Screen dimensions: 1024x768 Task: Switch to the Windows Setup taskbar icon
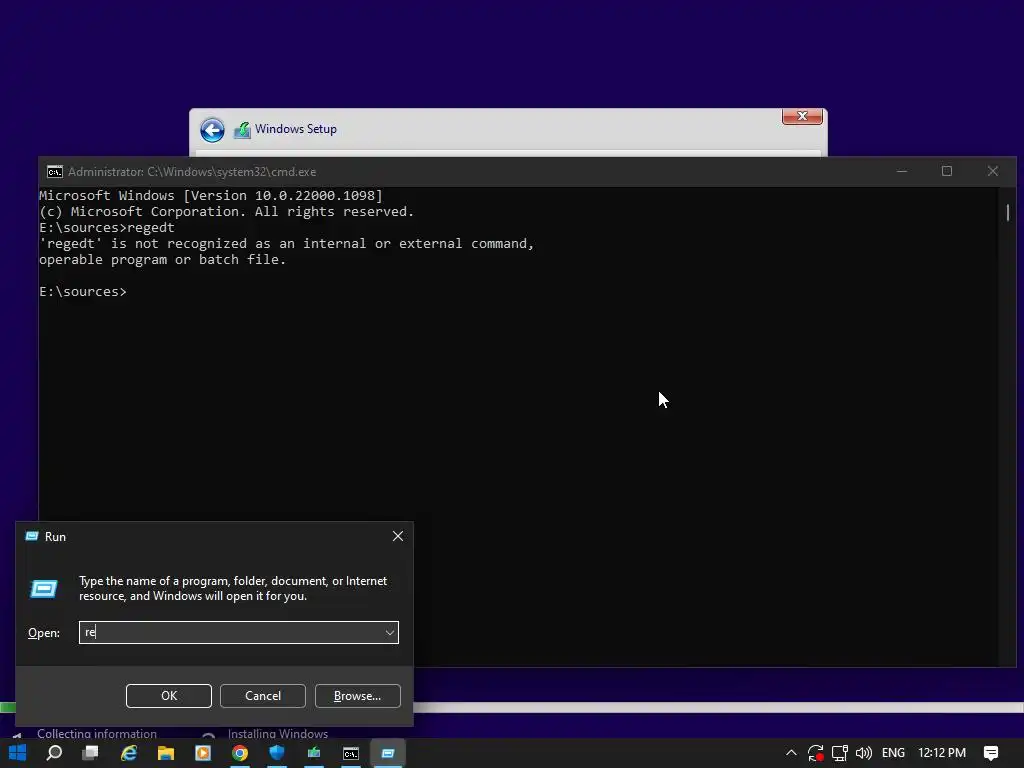[x=314, y=753]
